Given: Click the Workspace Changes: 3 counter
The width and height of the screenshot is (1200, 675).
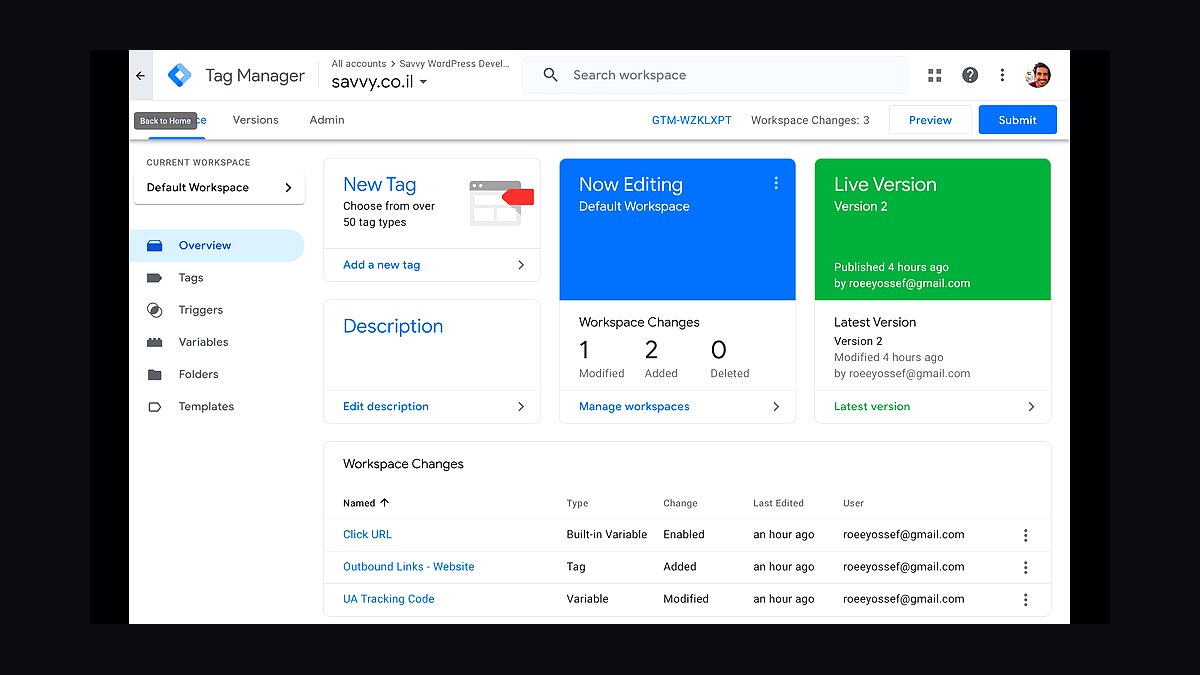Looking at the screenshot, I should point(810,120).
